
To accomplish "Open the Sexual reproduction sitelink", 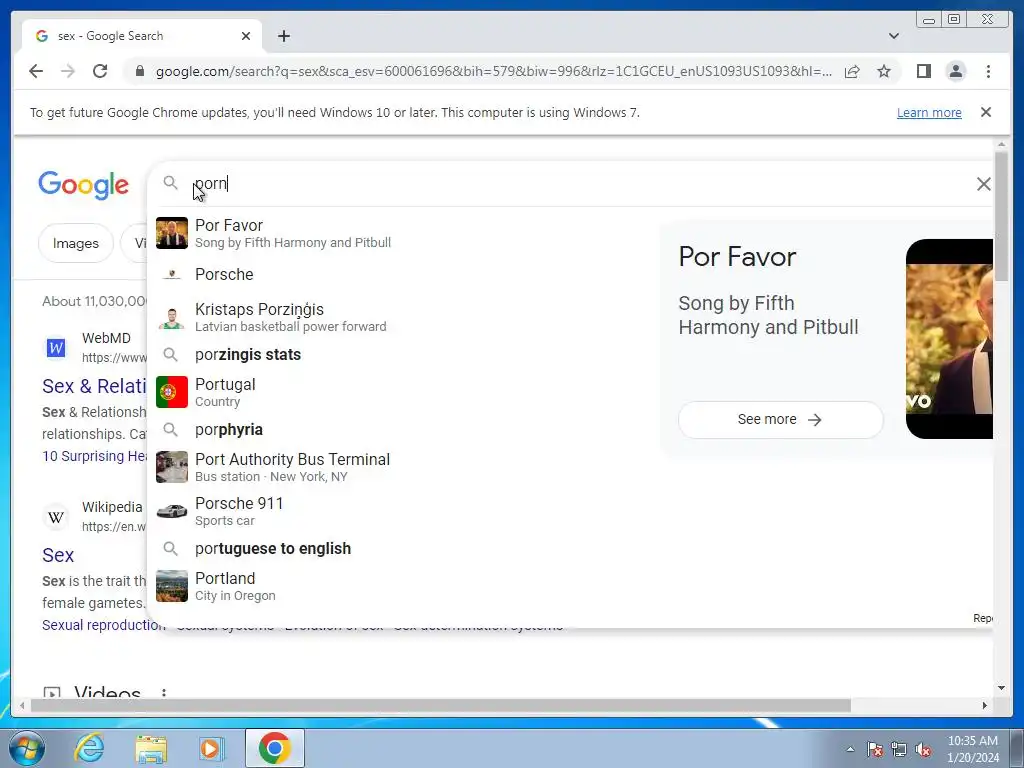I will coord(104,625).
